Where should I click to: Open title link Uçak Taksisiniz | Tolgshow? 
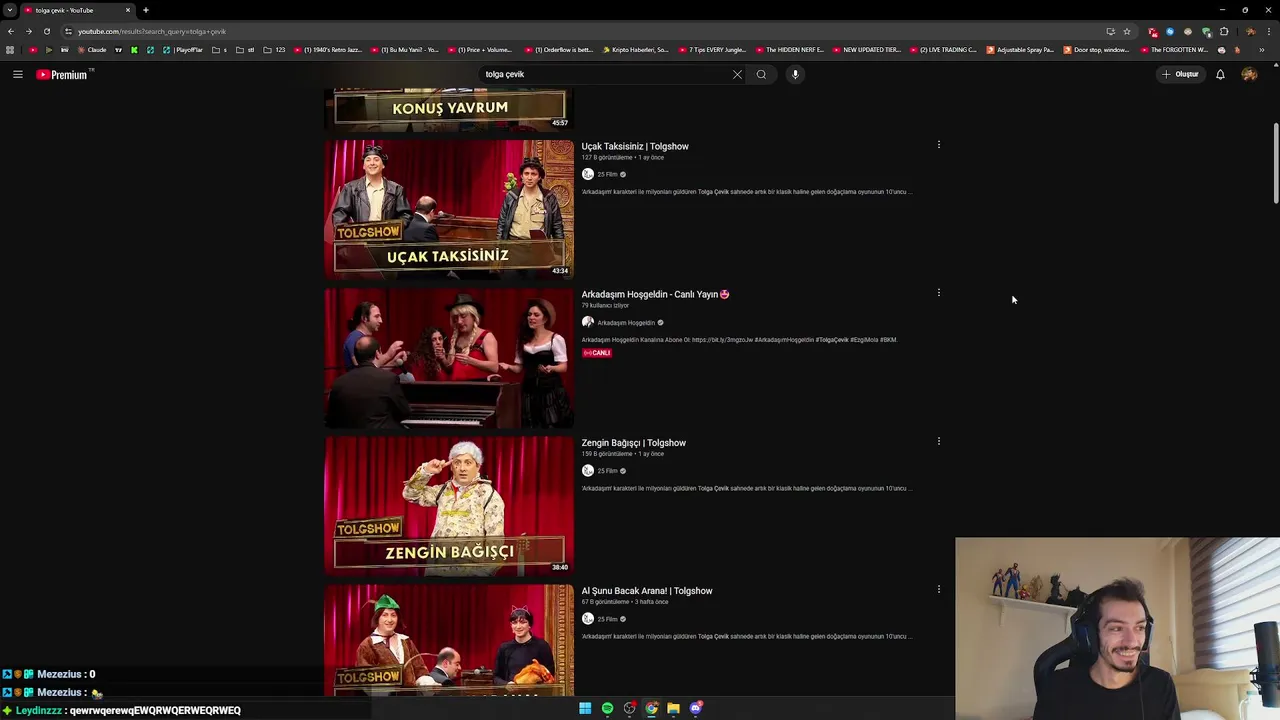click(635, 146)
